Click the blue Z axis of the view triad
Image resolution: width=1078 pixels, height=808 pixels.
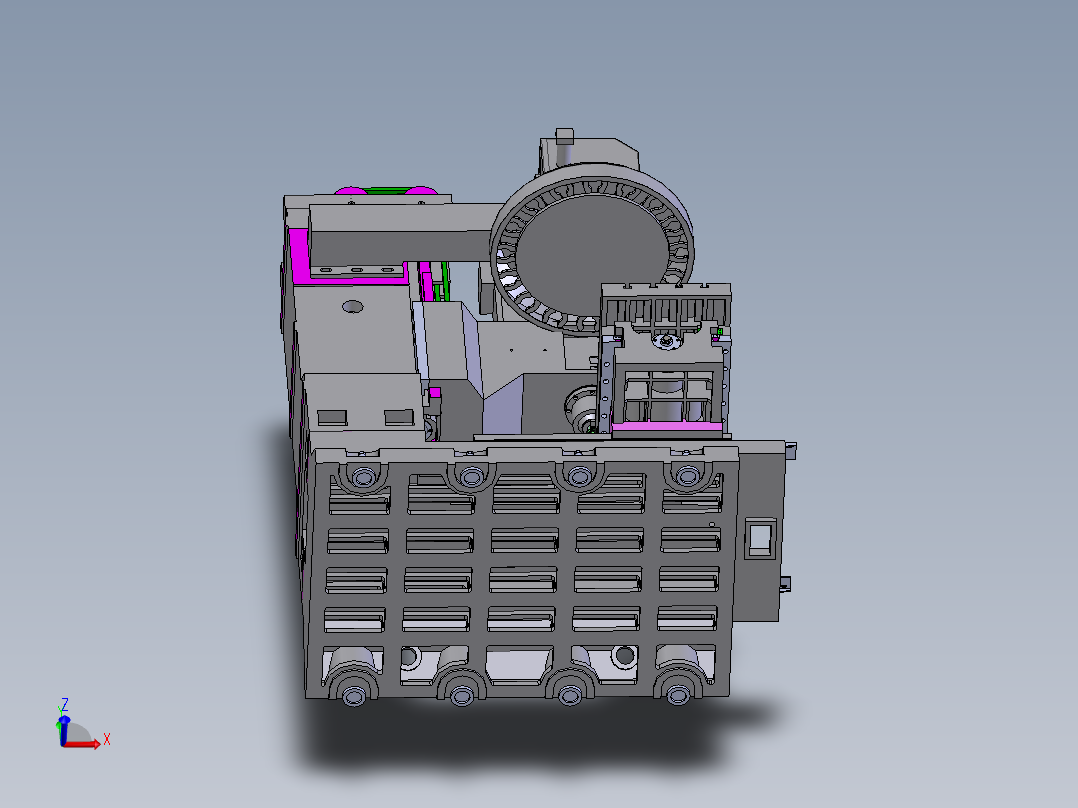click(63, 730)
